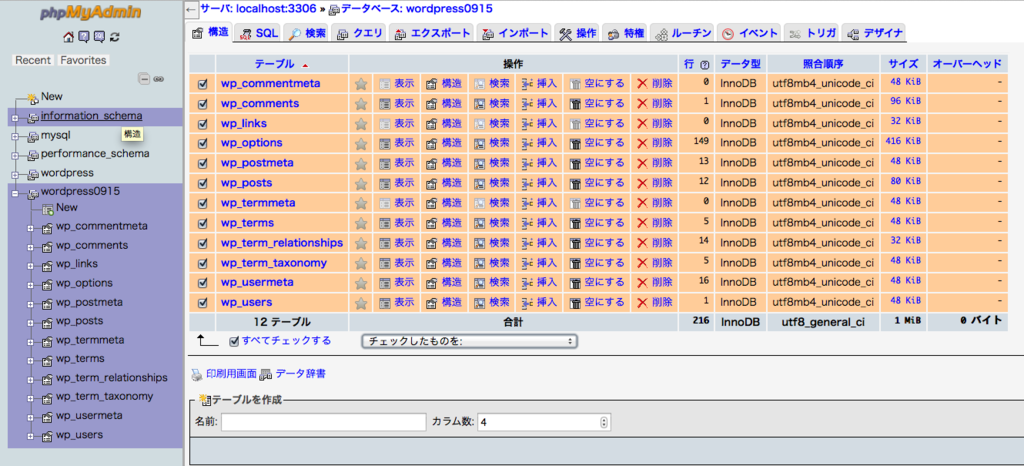This screenshot has height=466, width=1024.
Task: Toggle the check-all (すべてチェックする) checkbox
Action: 234,341
